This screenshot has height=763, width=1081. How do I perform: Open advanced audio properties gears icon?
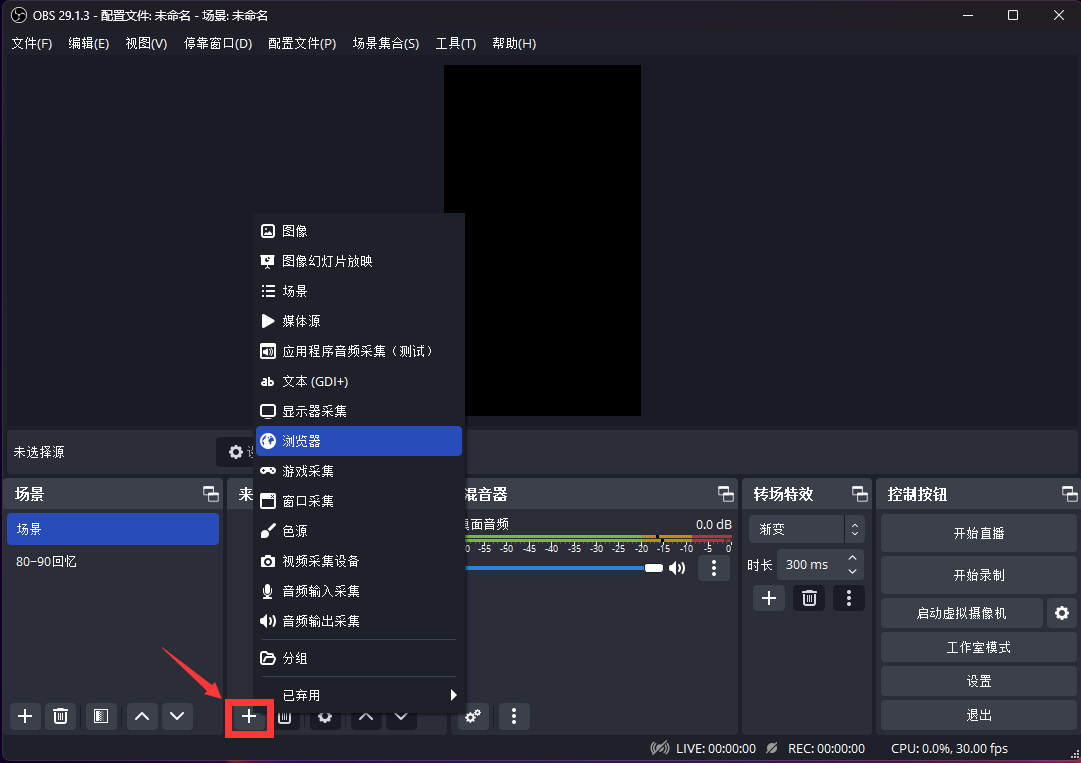click(473, 716)
